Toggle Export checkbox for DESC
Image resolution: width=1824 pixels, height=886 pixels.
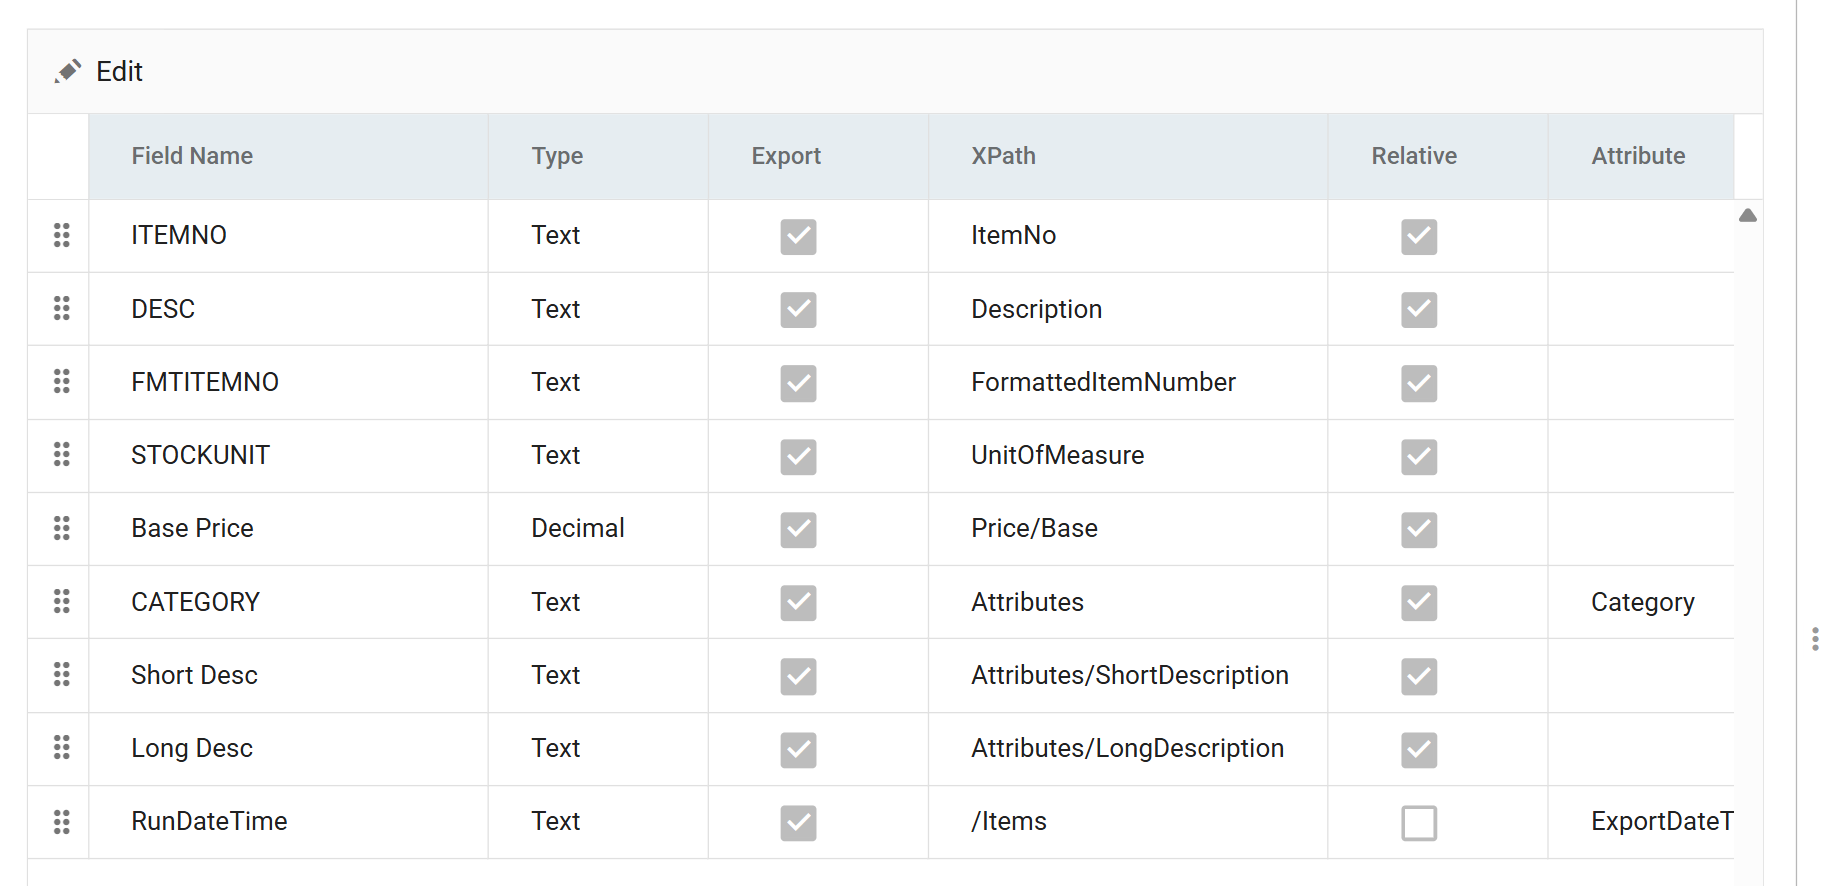(798, 310)
